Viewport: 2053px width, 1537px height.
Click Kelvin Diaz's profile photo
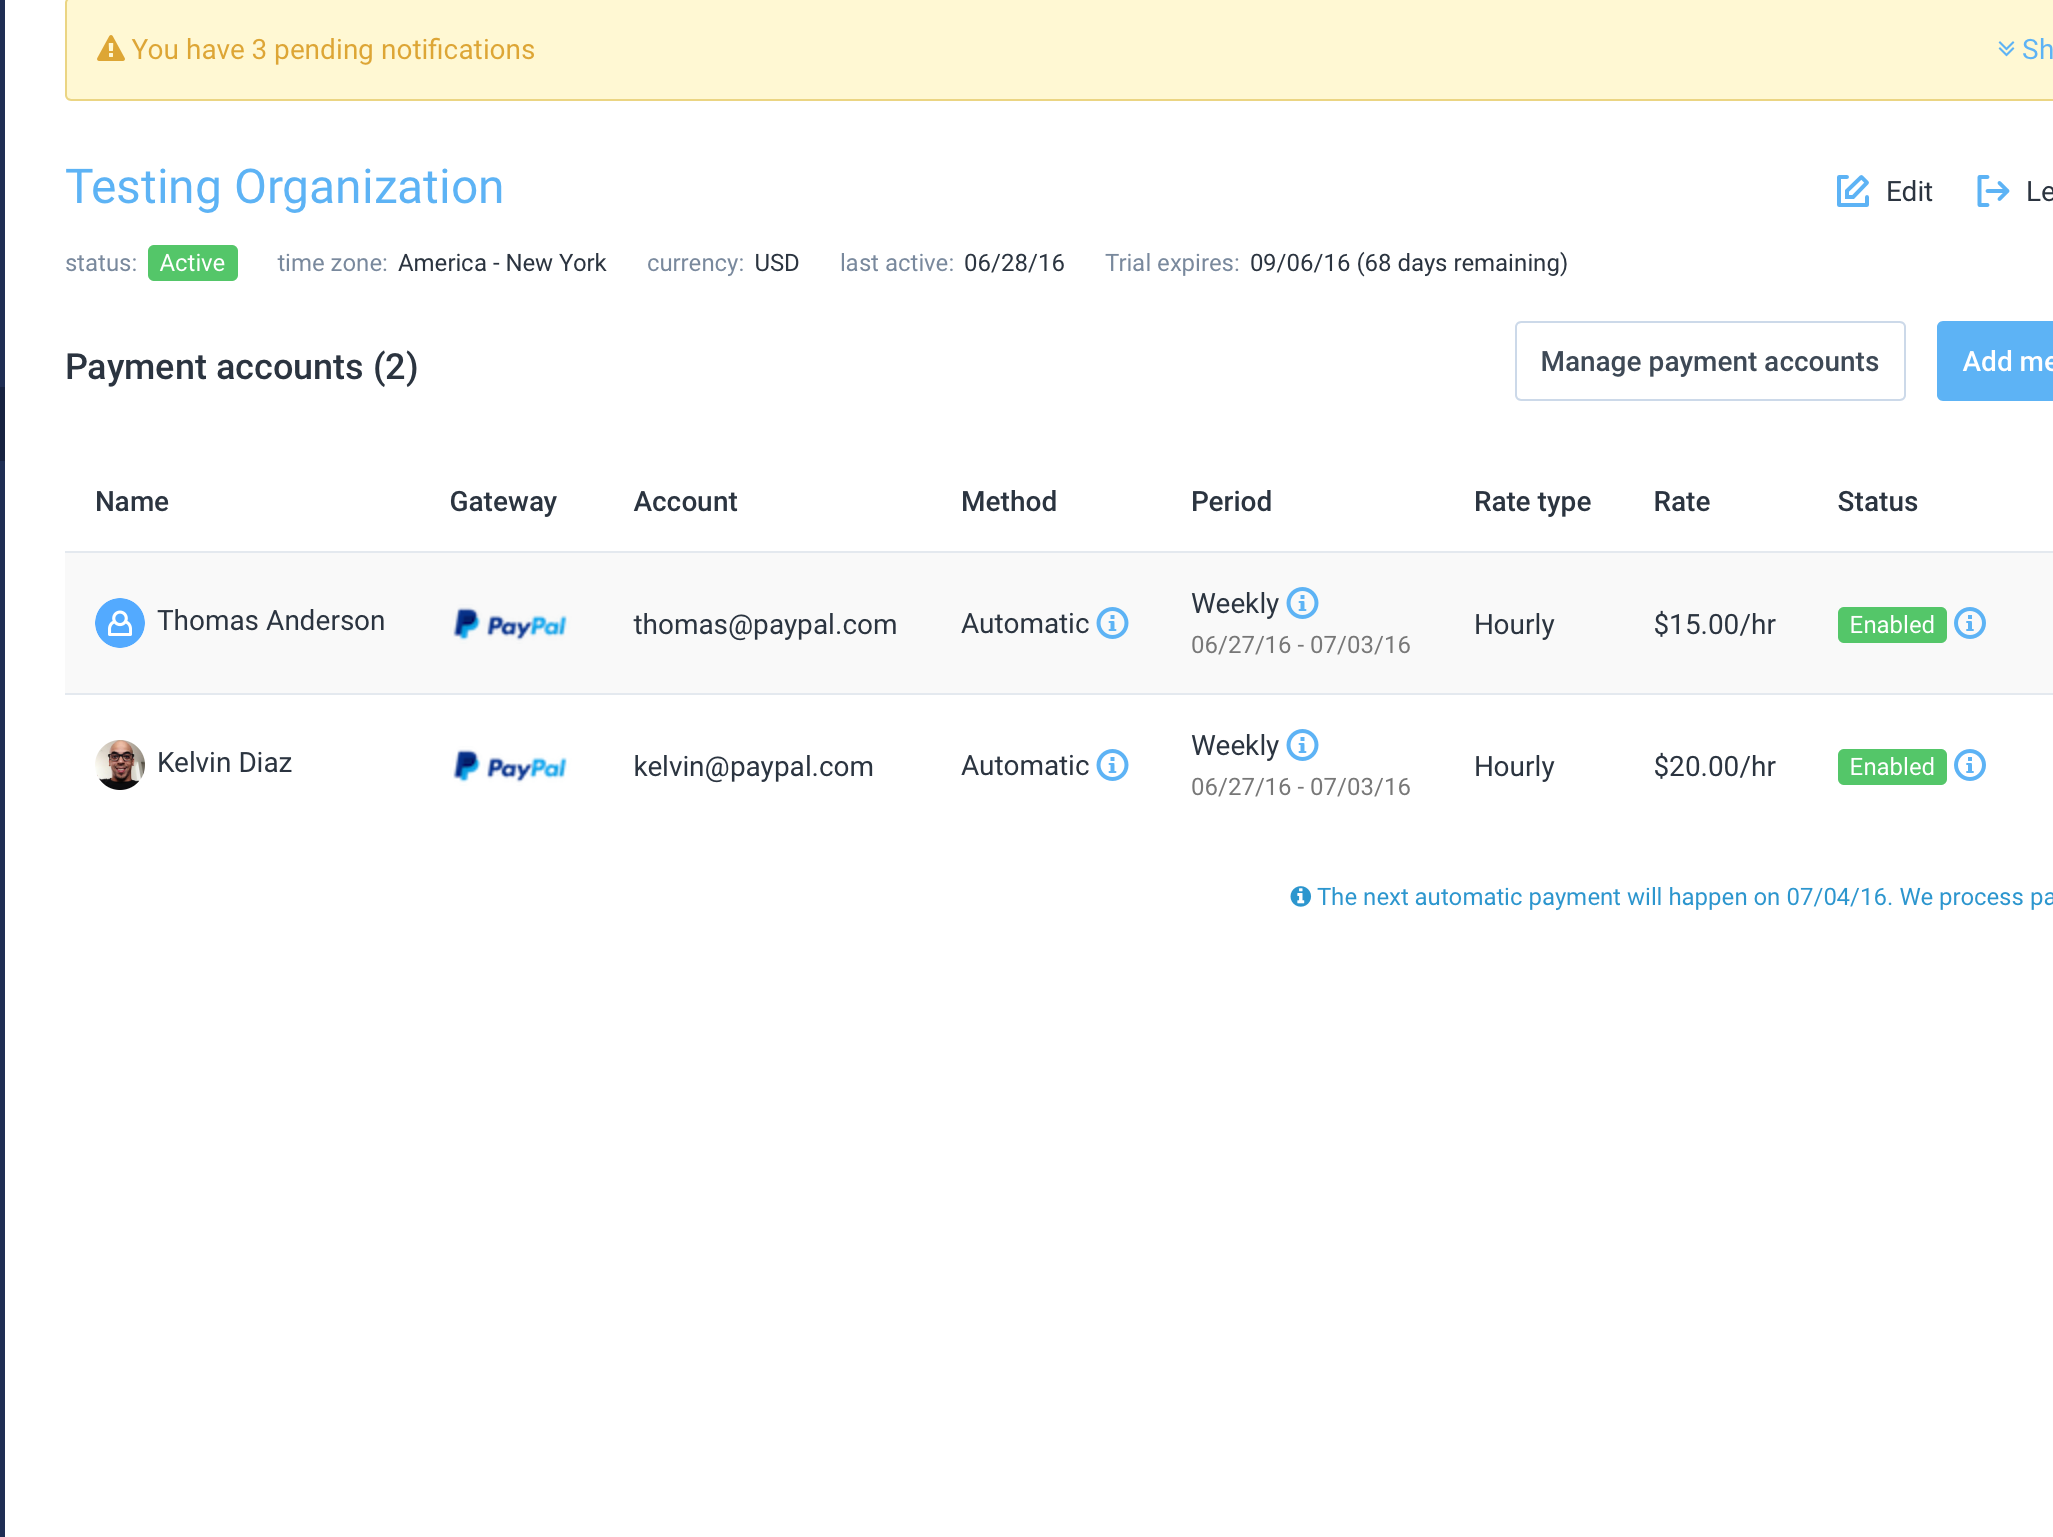[120, 765]
